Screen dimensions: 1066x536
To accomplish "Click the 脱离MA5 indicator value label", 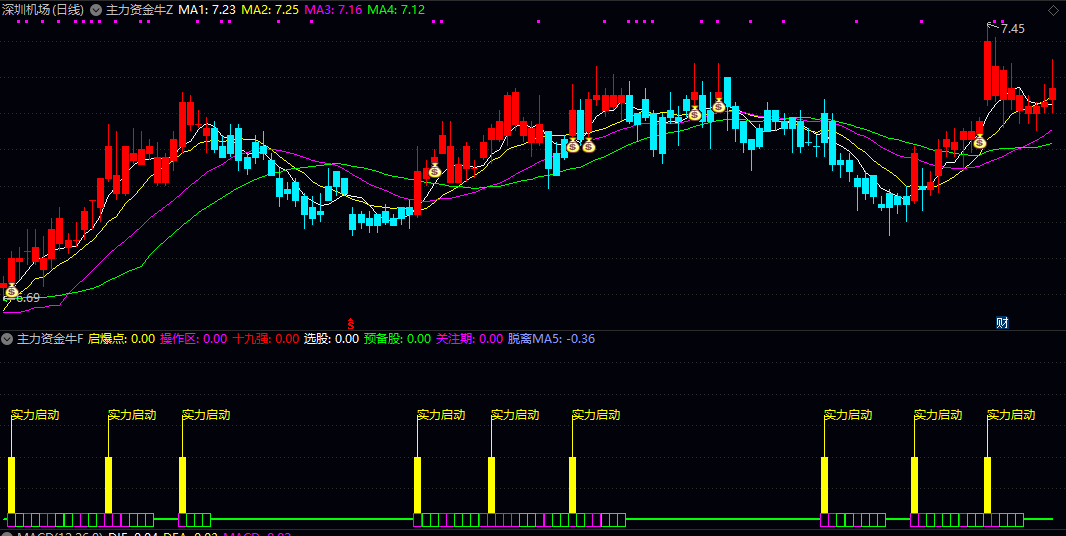I will 551,339.
